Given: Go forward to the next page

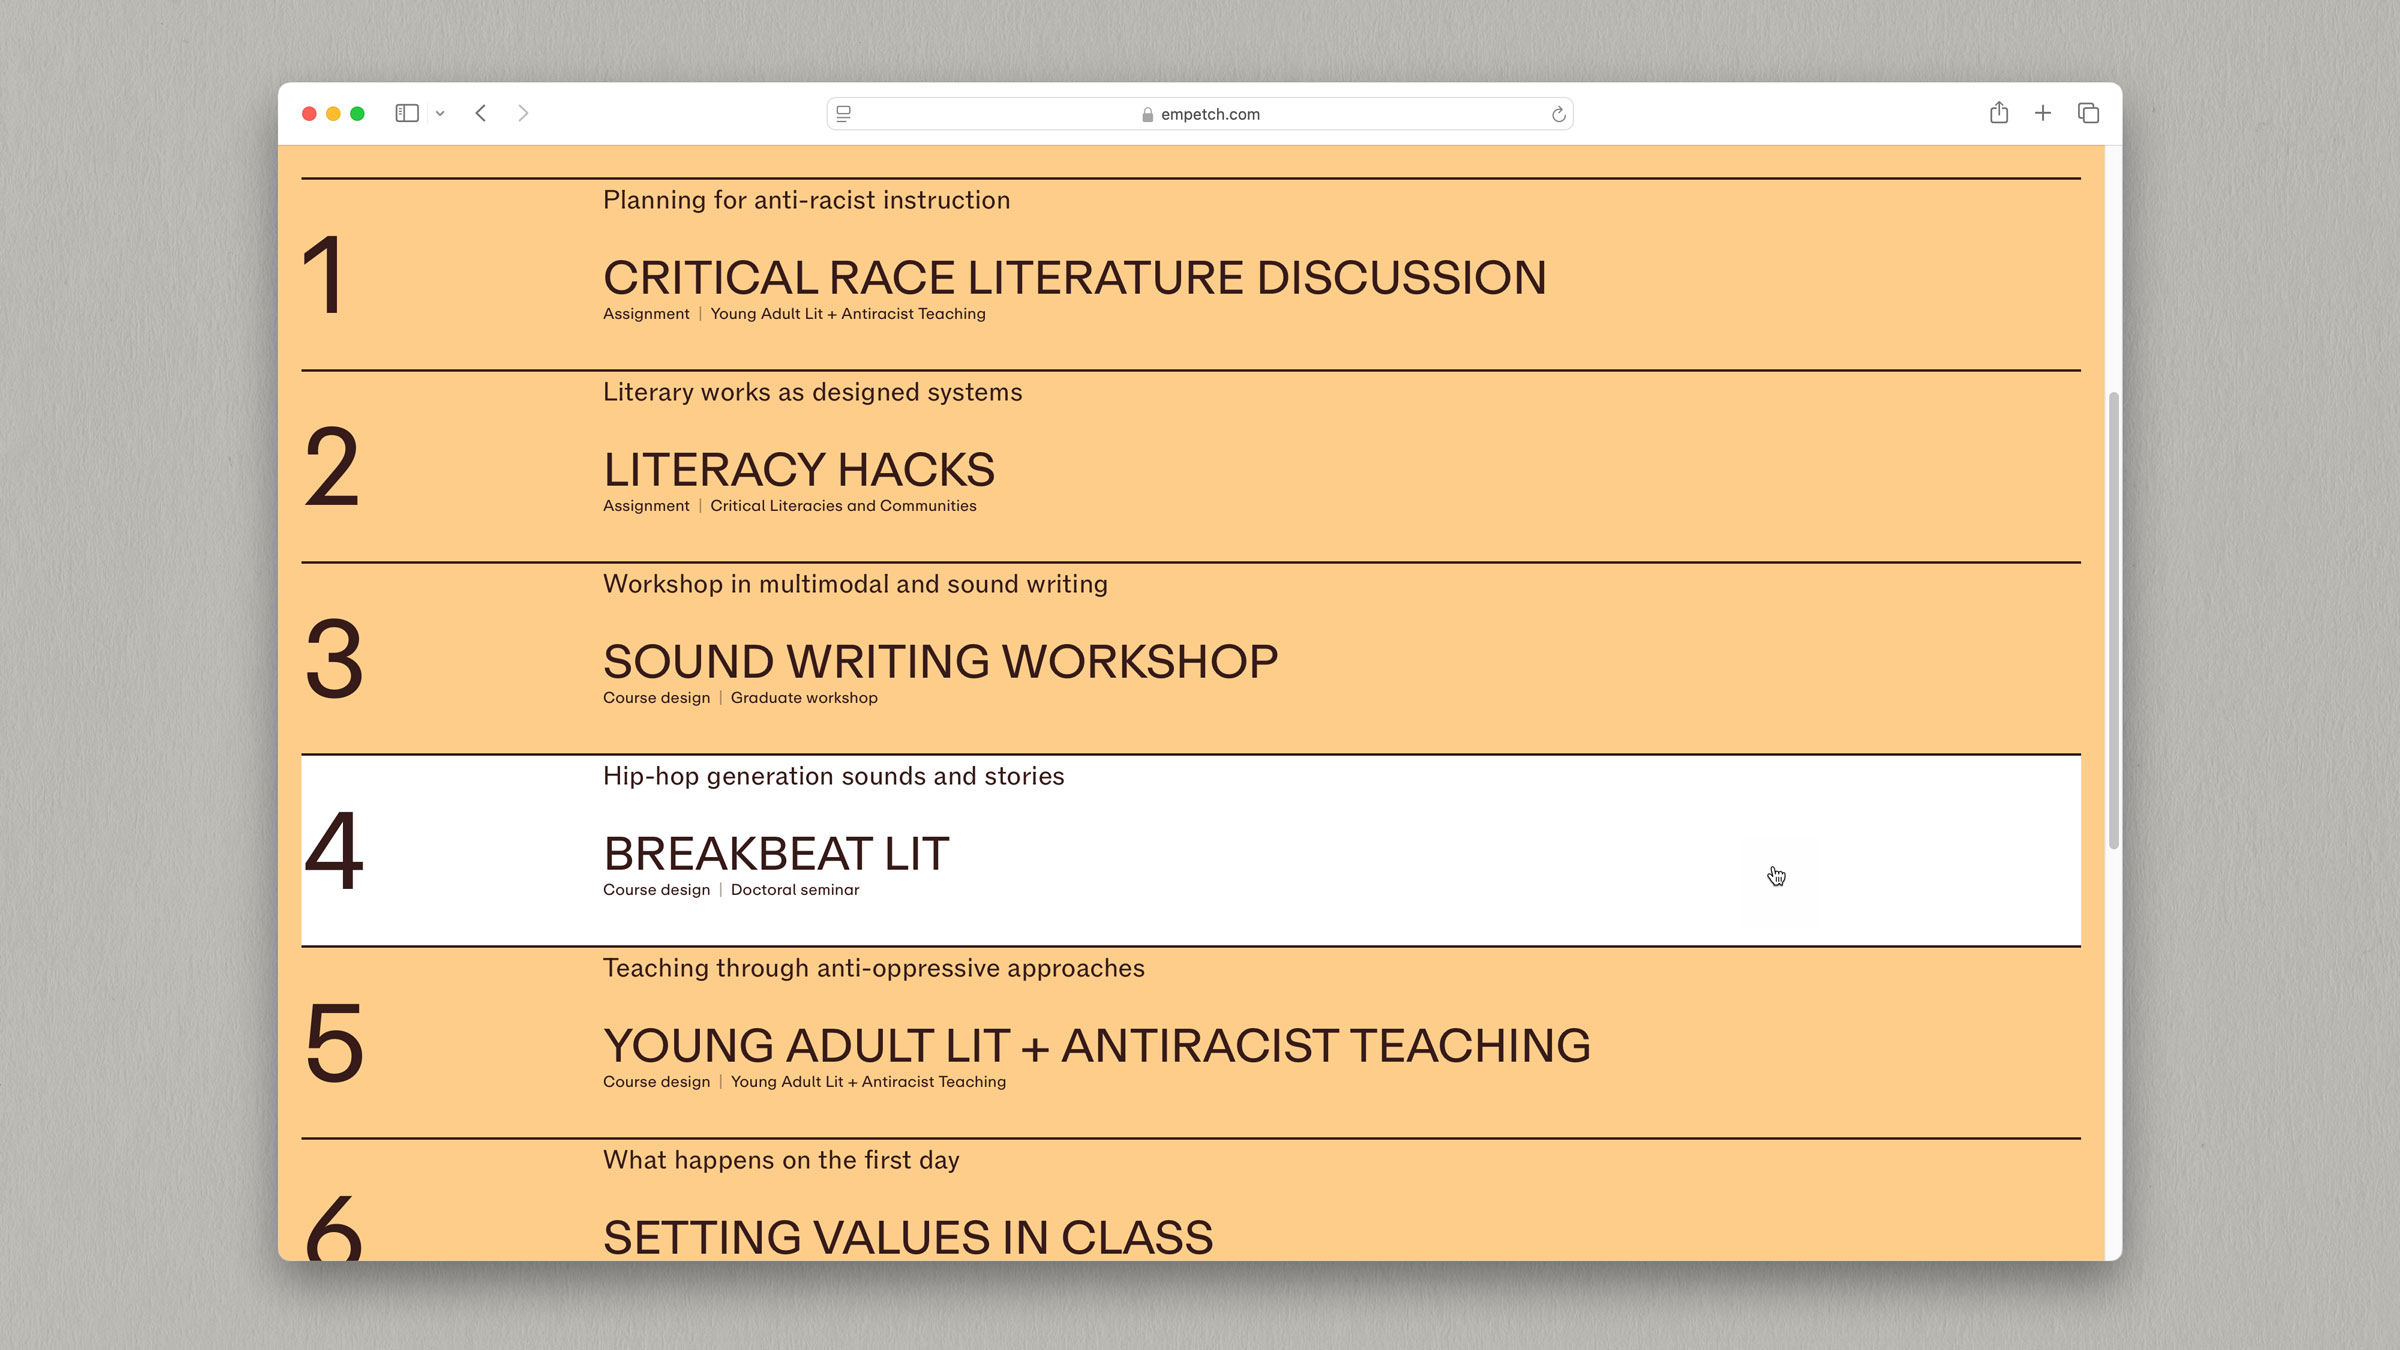Looking at the screenshot, I should (x=523, y=113).
